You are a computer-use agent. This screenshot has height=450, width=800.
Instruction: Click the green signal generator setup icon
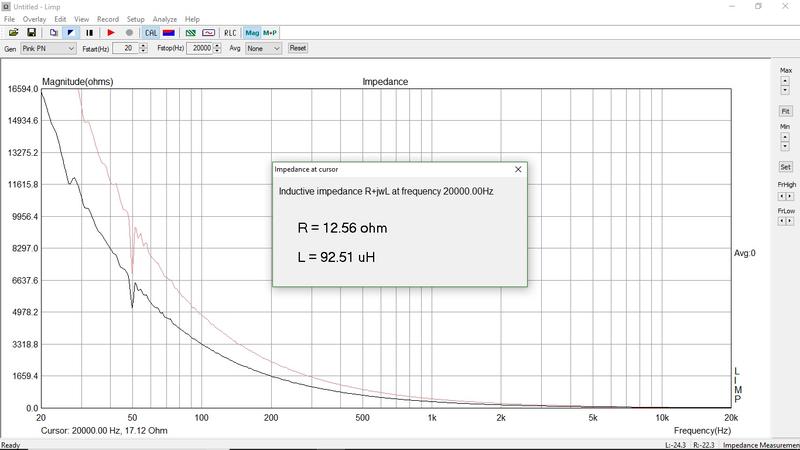[189, 32]
